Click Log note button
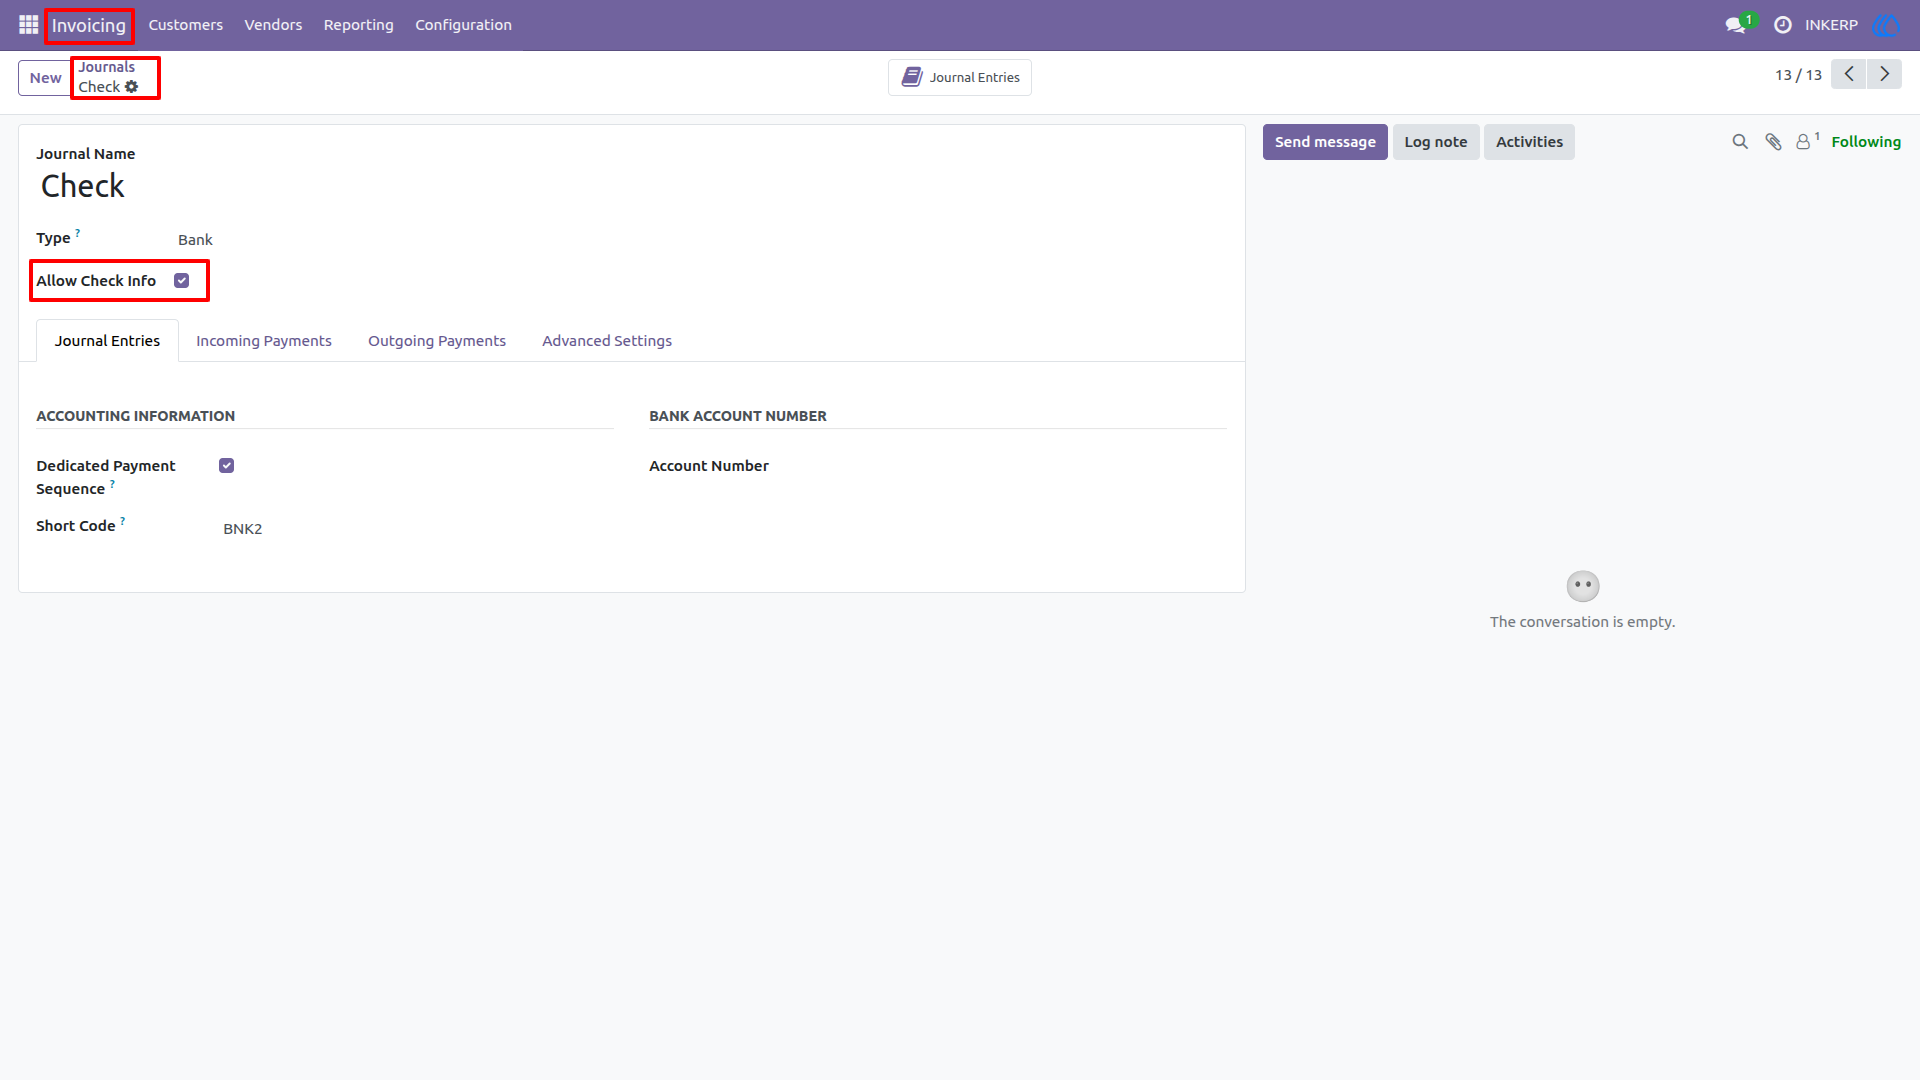The width and height of the screenshot is (1920, 1080). tap(1436, 142)
